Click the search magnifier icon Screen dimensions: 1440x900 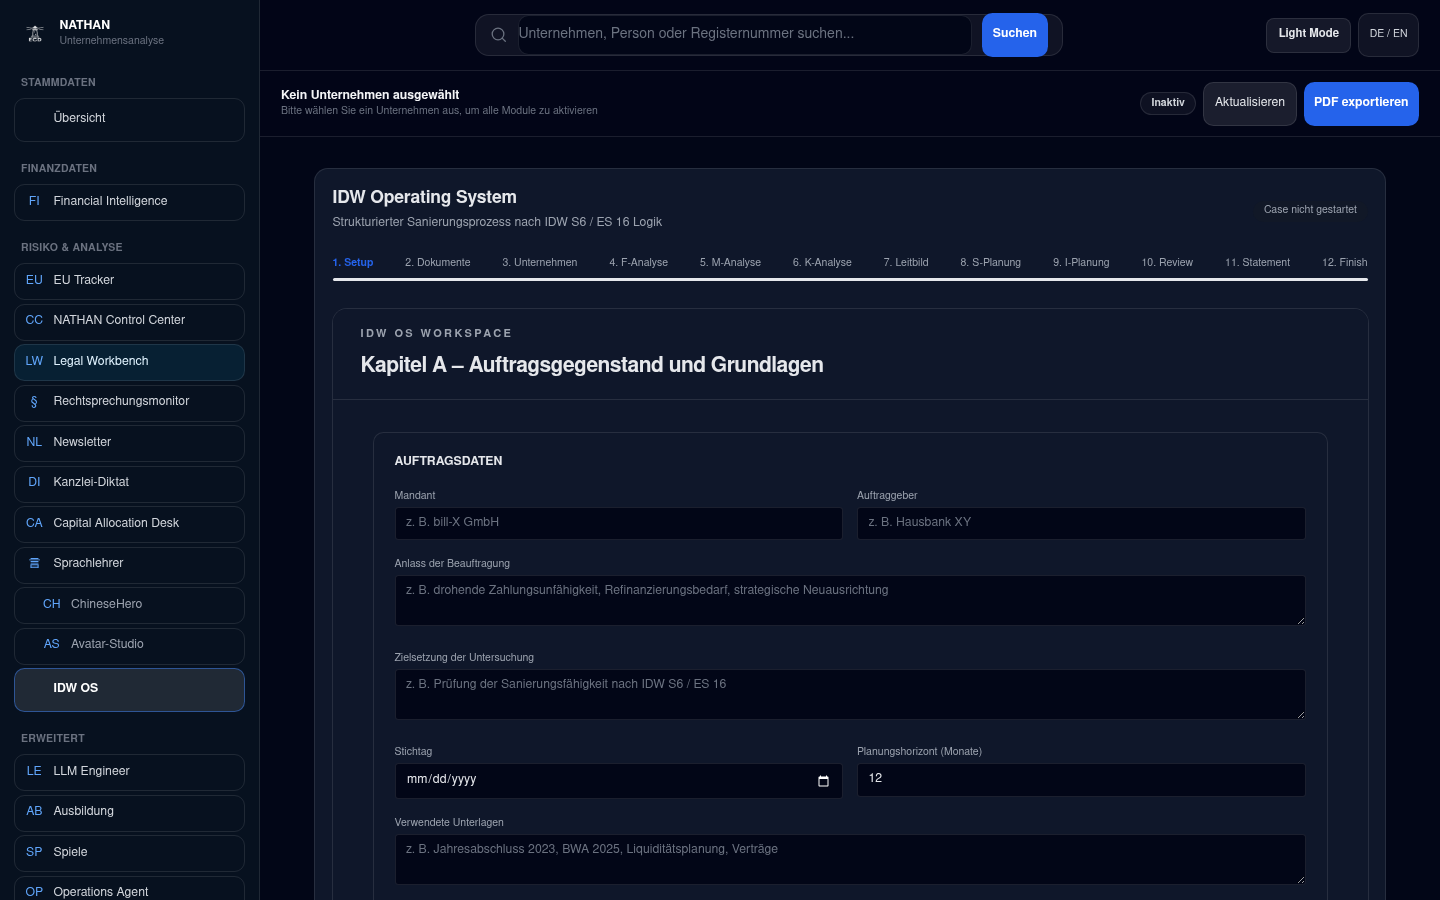pyautogui.click(x=498, y=35)
